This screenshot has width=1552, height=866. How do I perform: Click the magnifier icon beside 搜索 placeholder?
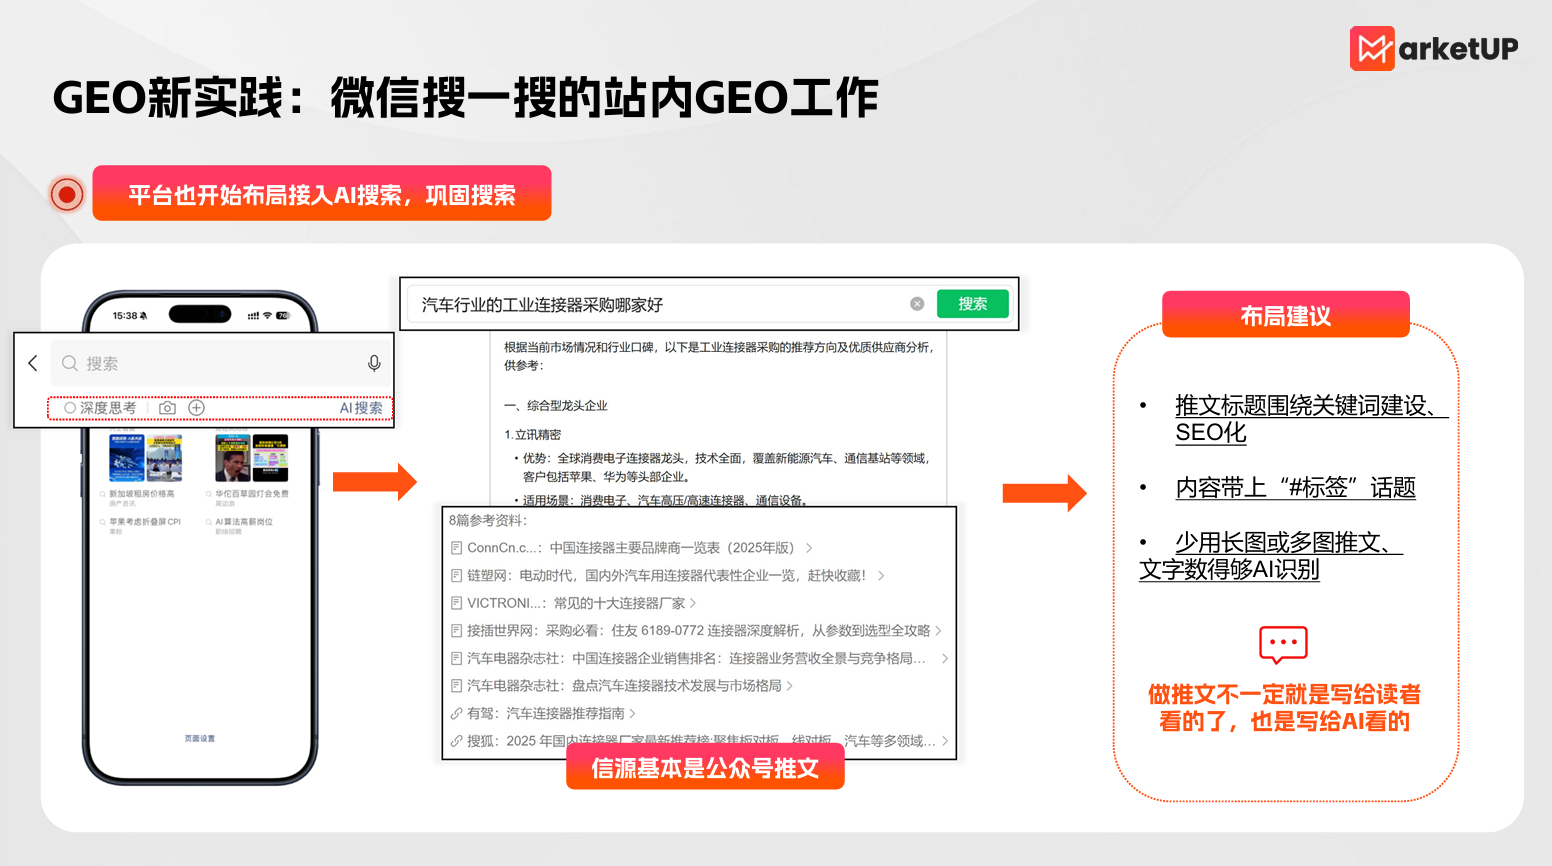point(68,363)
